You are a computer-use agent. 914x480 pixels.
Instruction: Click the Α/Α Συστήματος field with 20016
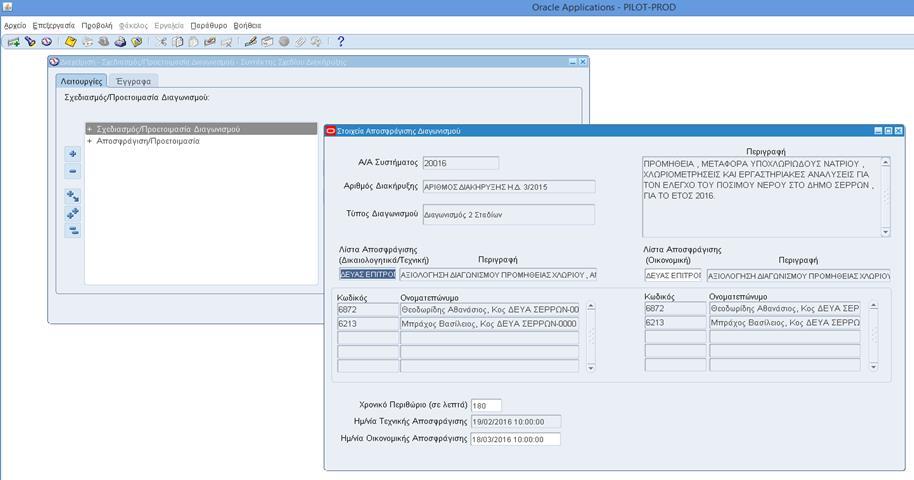(460, 163)
